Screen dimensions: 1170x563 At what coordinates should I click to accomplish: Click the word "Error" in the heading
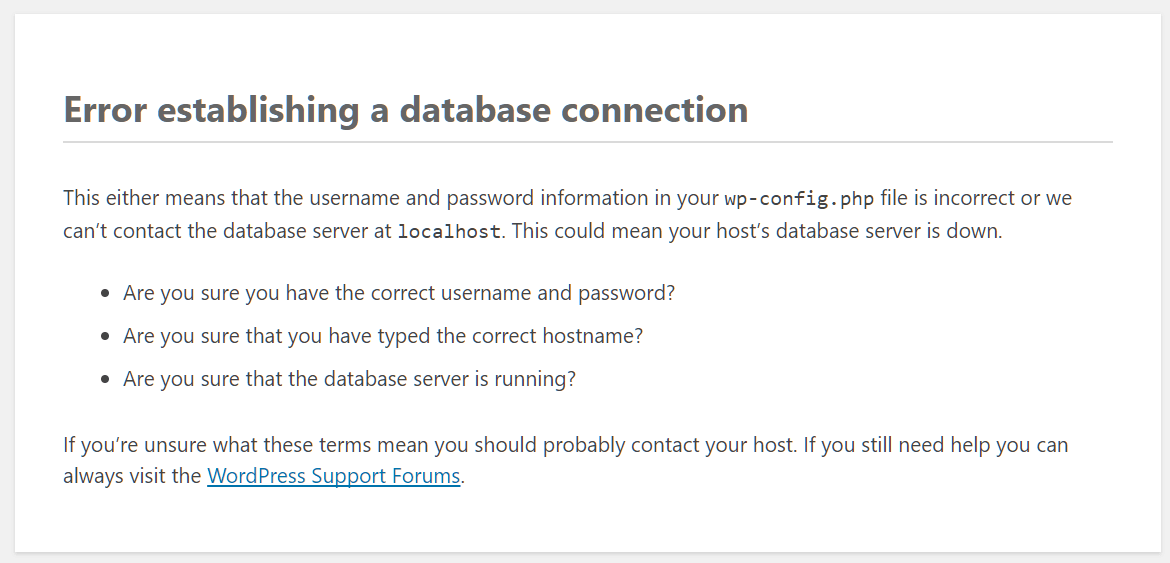pos(106,109)
